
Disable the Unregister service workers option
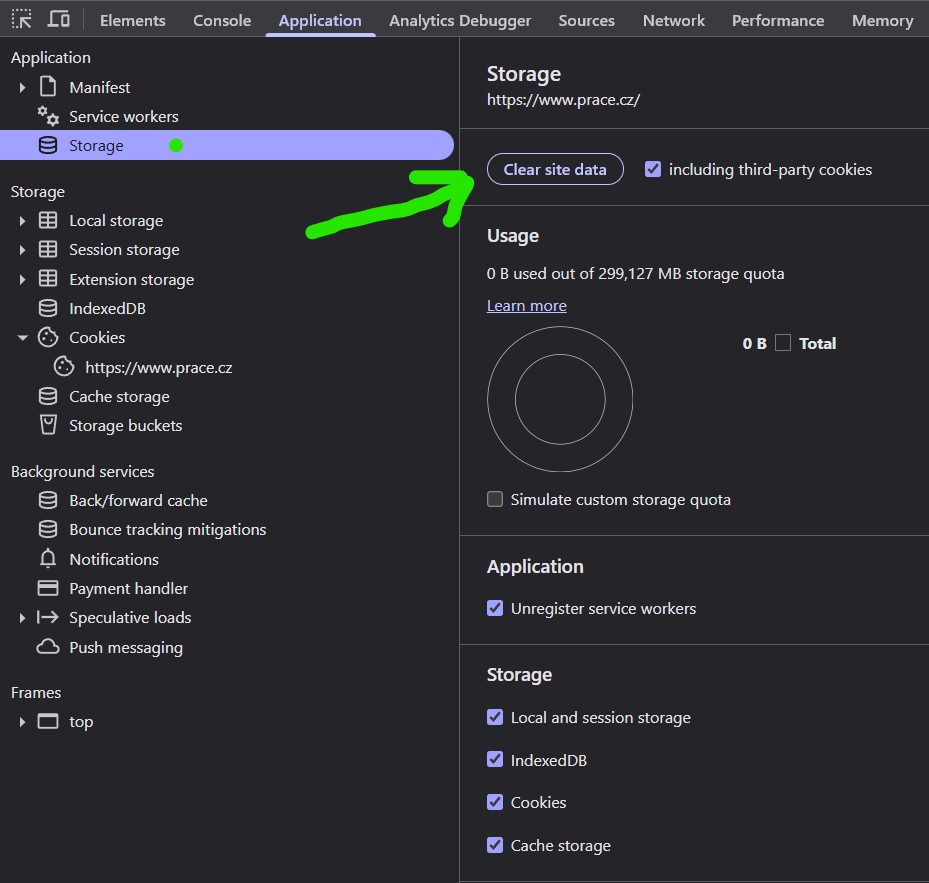[495, 608]
